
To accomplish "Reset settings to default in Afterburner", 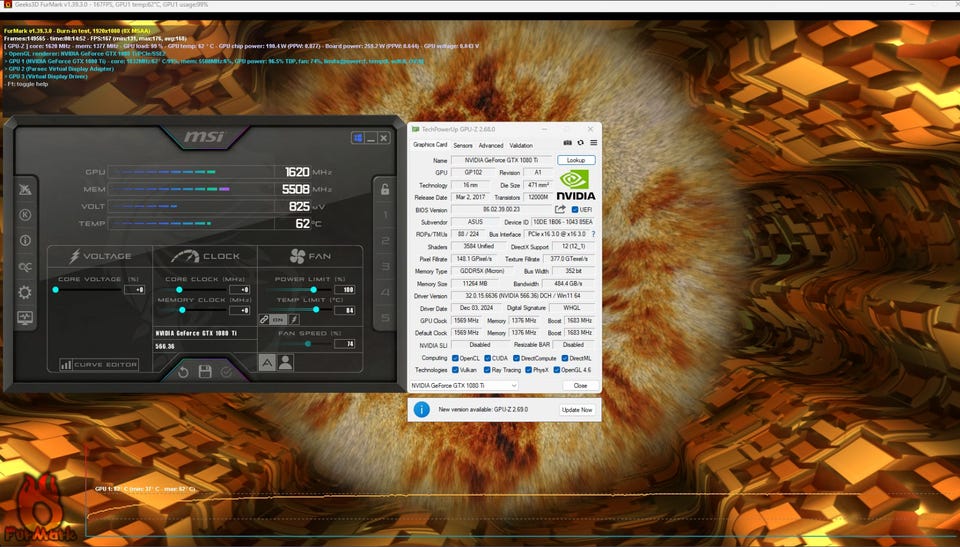I will [183, 372].
